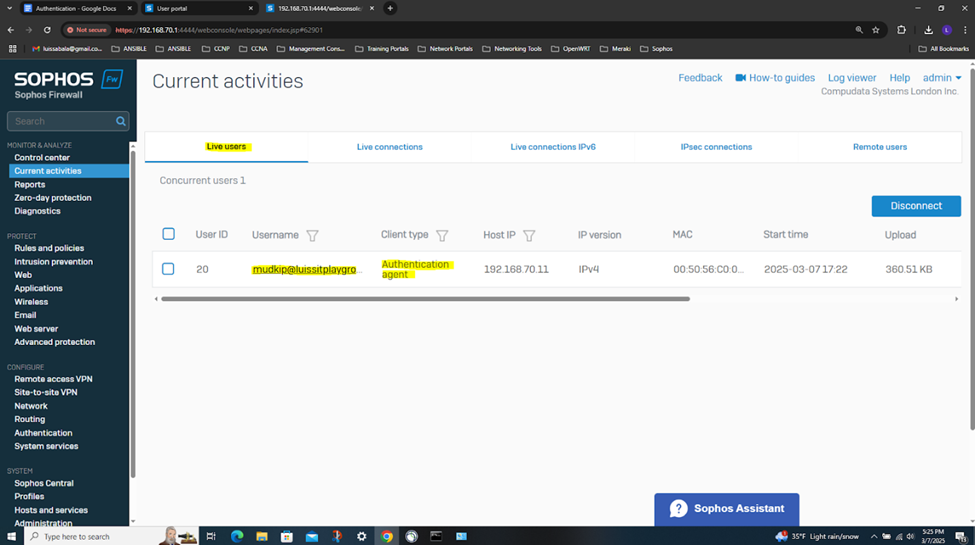Switch to Chrome in the taskbar
Viewport: 975px width, 545px height.
click(x=387, y=536)
